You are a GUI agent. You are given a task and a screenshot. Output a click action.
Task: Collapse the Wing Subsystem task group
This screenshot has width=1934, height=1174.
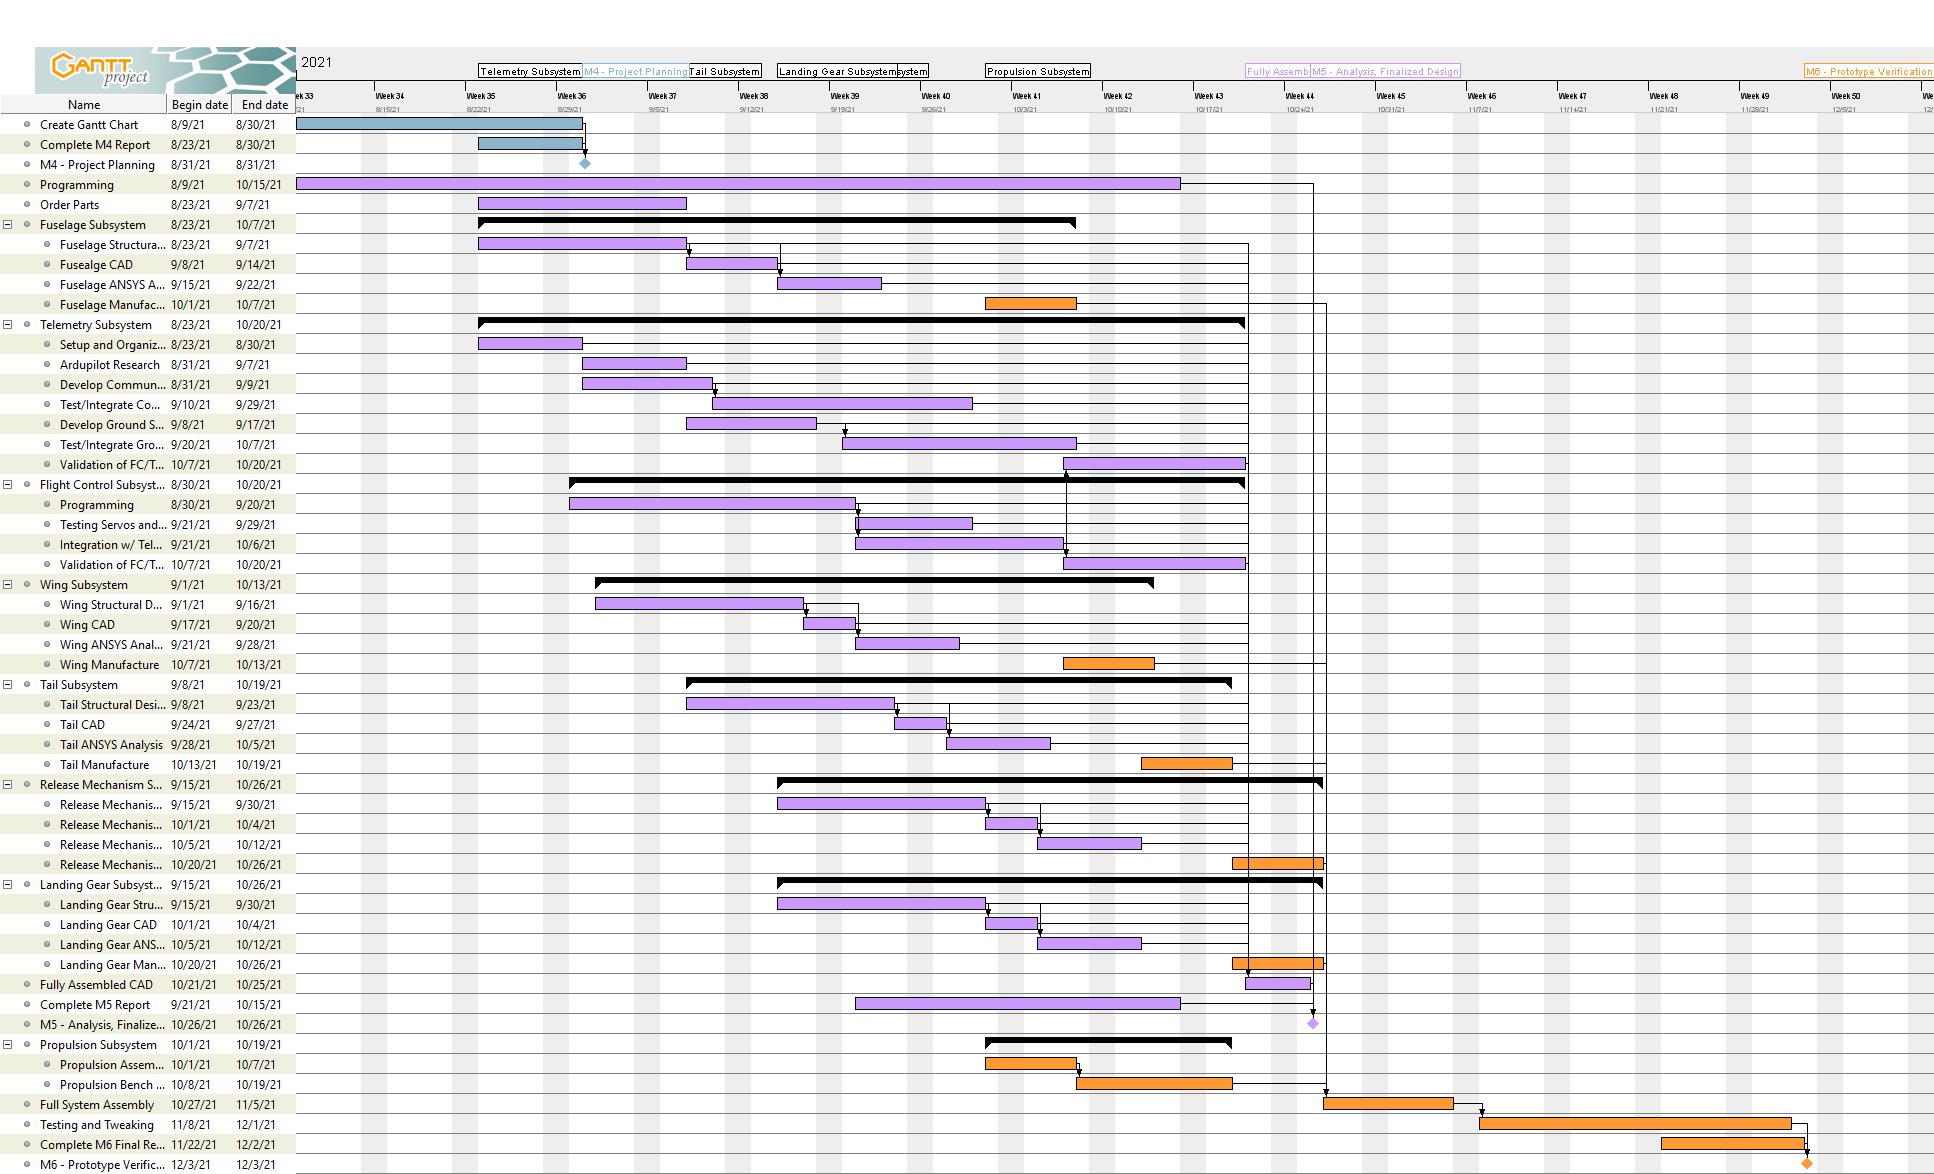pyautogui.click(x=8, y=585)
